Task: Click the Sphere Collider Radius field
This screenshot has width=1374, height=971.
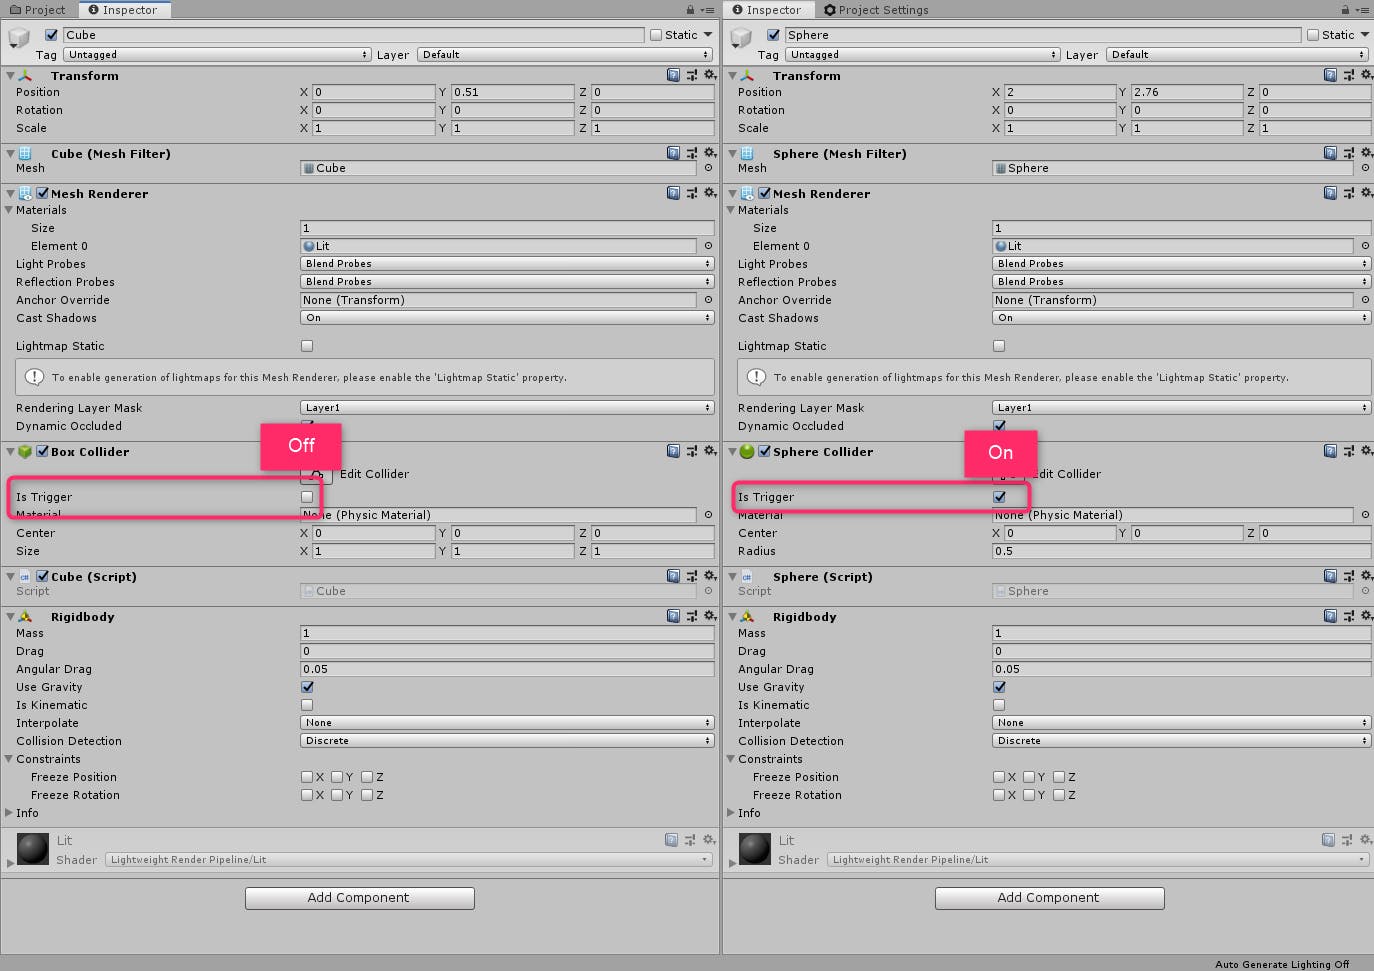Action: [x=1181, y=551]
